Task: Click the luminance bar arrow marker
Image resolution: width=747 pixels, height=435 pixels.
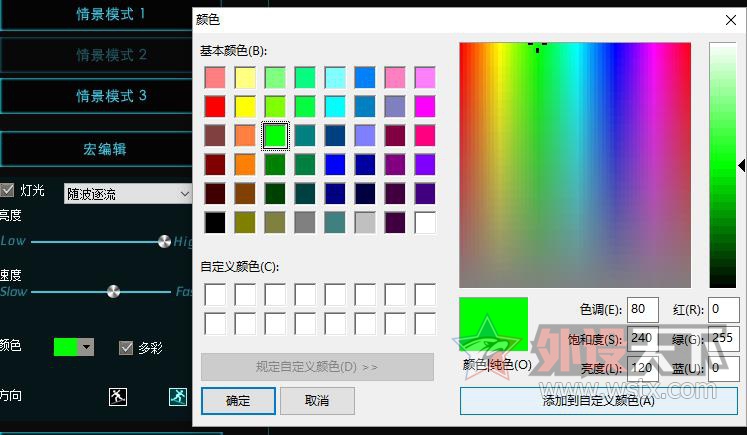Action: tap(741, 165)
